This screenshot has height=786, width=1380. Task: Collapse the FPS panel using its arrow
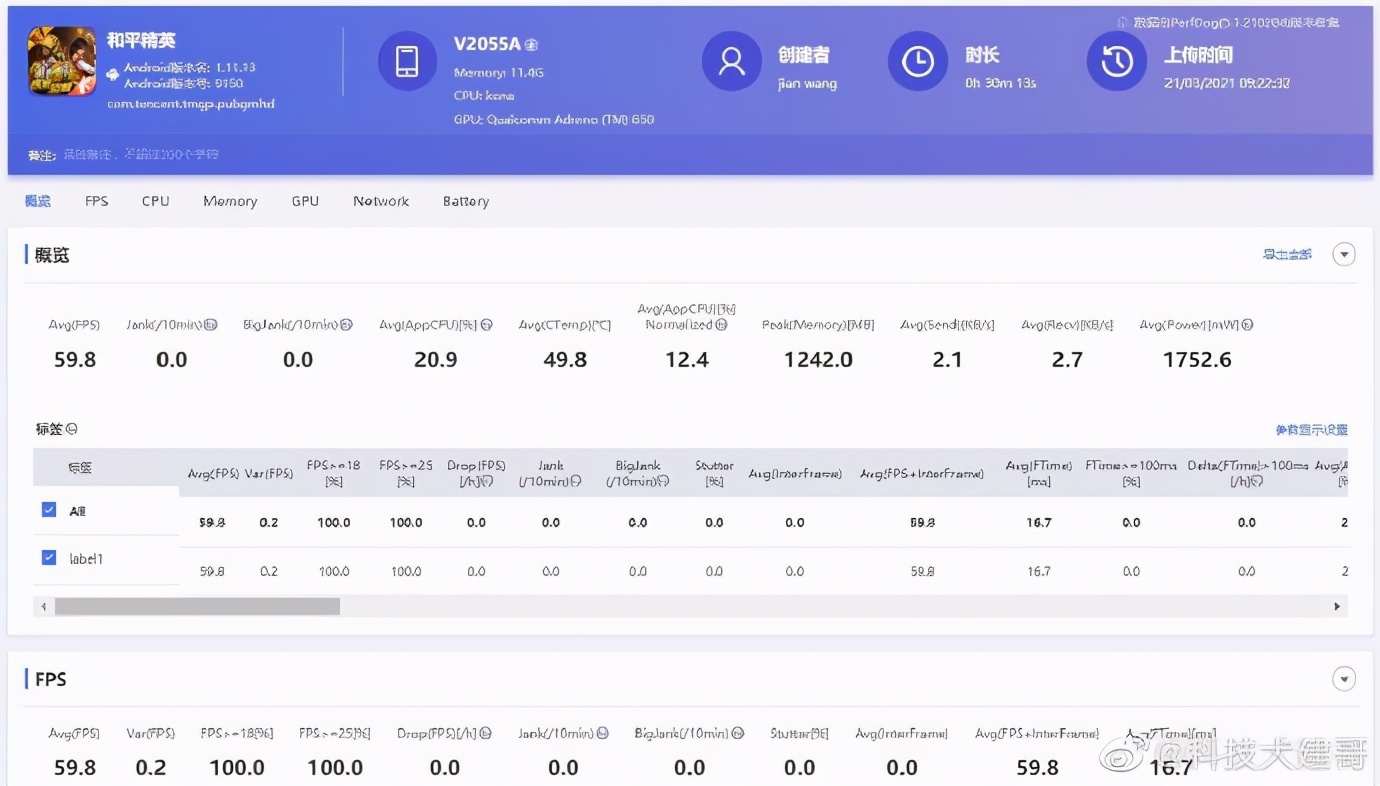1344,678
